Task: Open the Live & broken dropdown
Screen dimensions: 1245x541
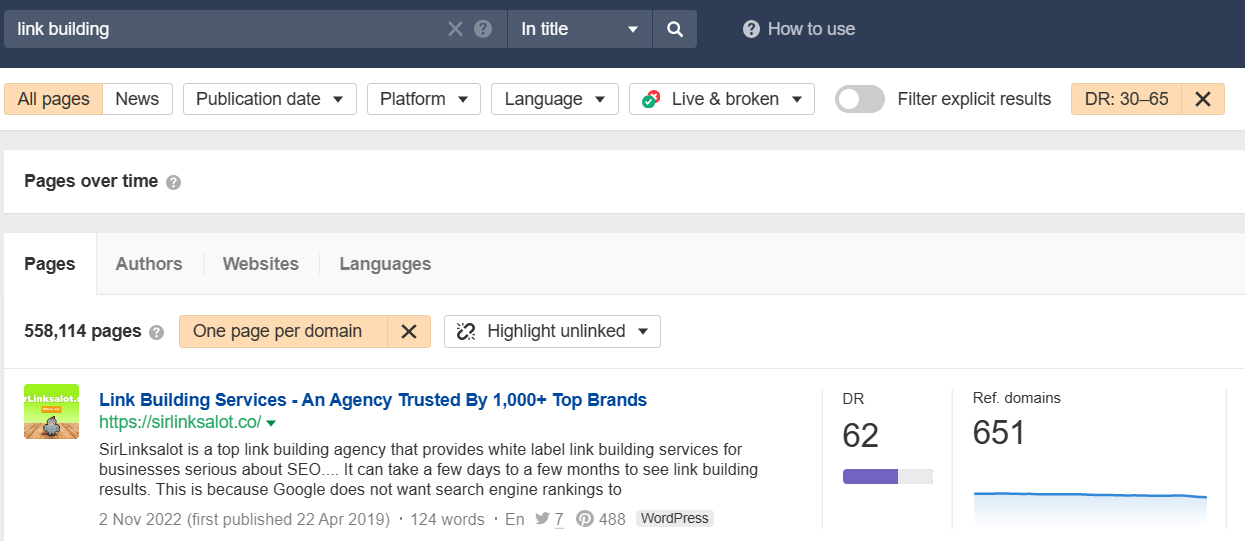Action: (x=722, y=99)
